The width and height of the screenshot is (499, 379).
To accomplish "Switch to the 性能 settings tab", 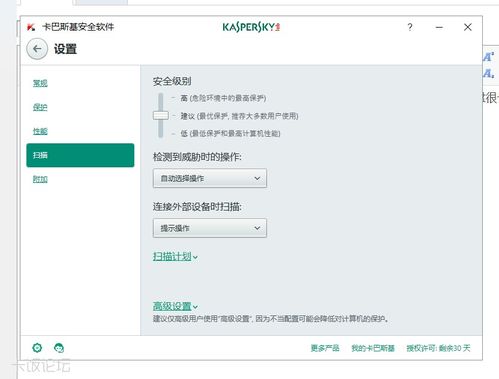I will coord(40,131).
